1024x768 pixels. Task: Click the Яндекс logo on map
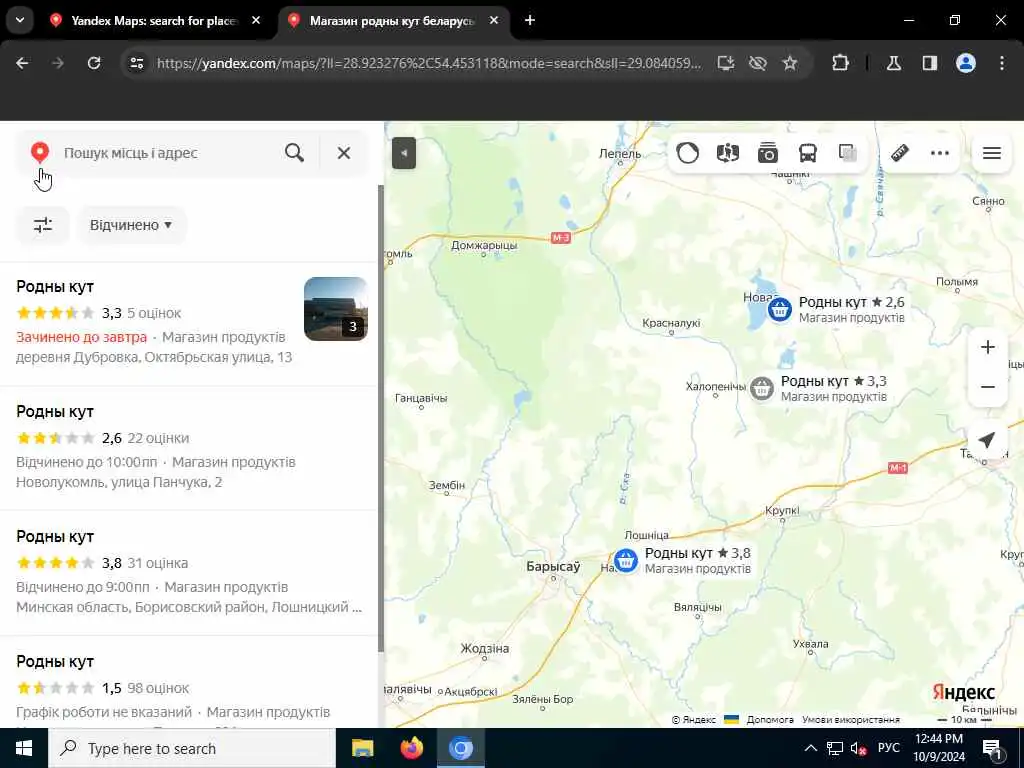(963, 692)
